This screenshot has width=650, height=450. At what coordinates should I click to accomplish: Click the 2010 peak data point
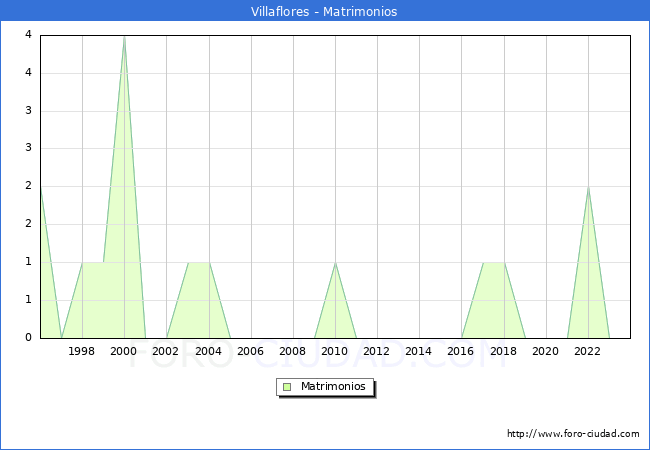335,263
